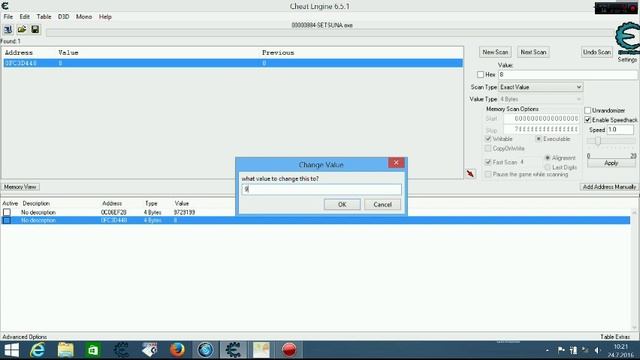Click the Address column header in results
The height and width of the screenshot is (360, 640).
pos(18,53)
